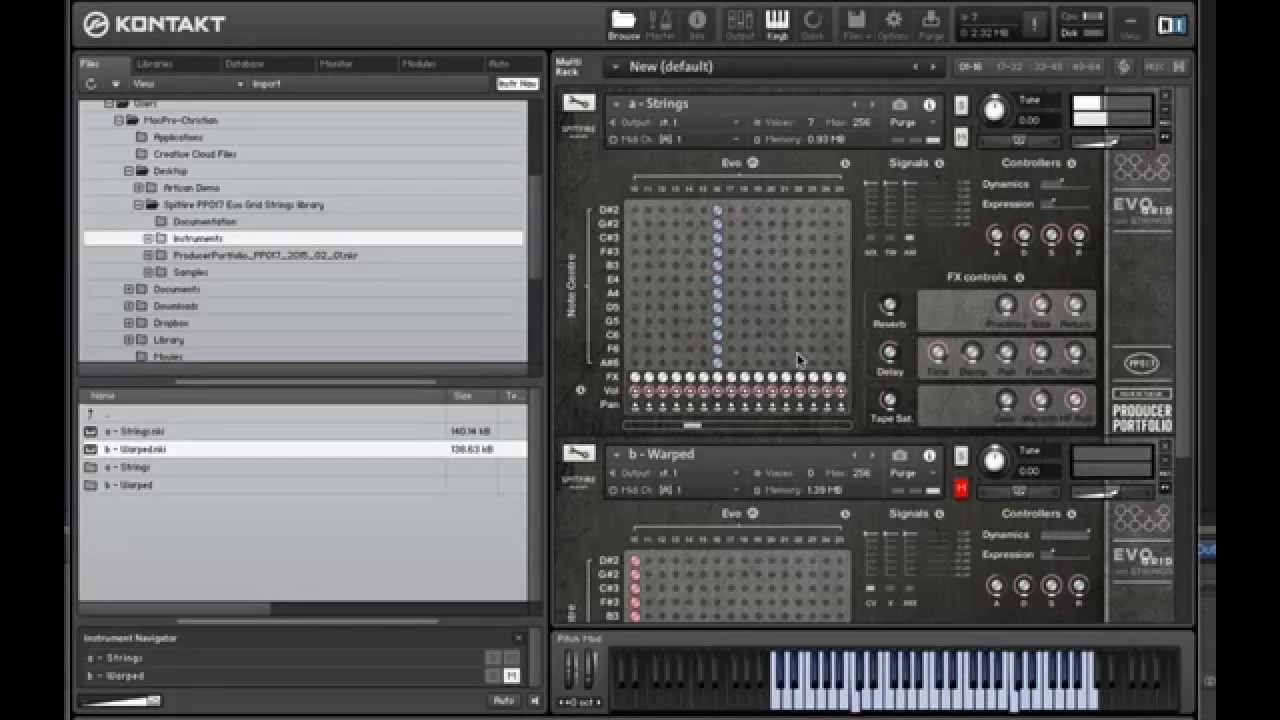Click the wrench icon of a - Strings
This screenshot has height=720, width=1280.
[x=579, y=103]
